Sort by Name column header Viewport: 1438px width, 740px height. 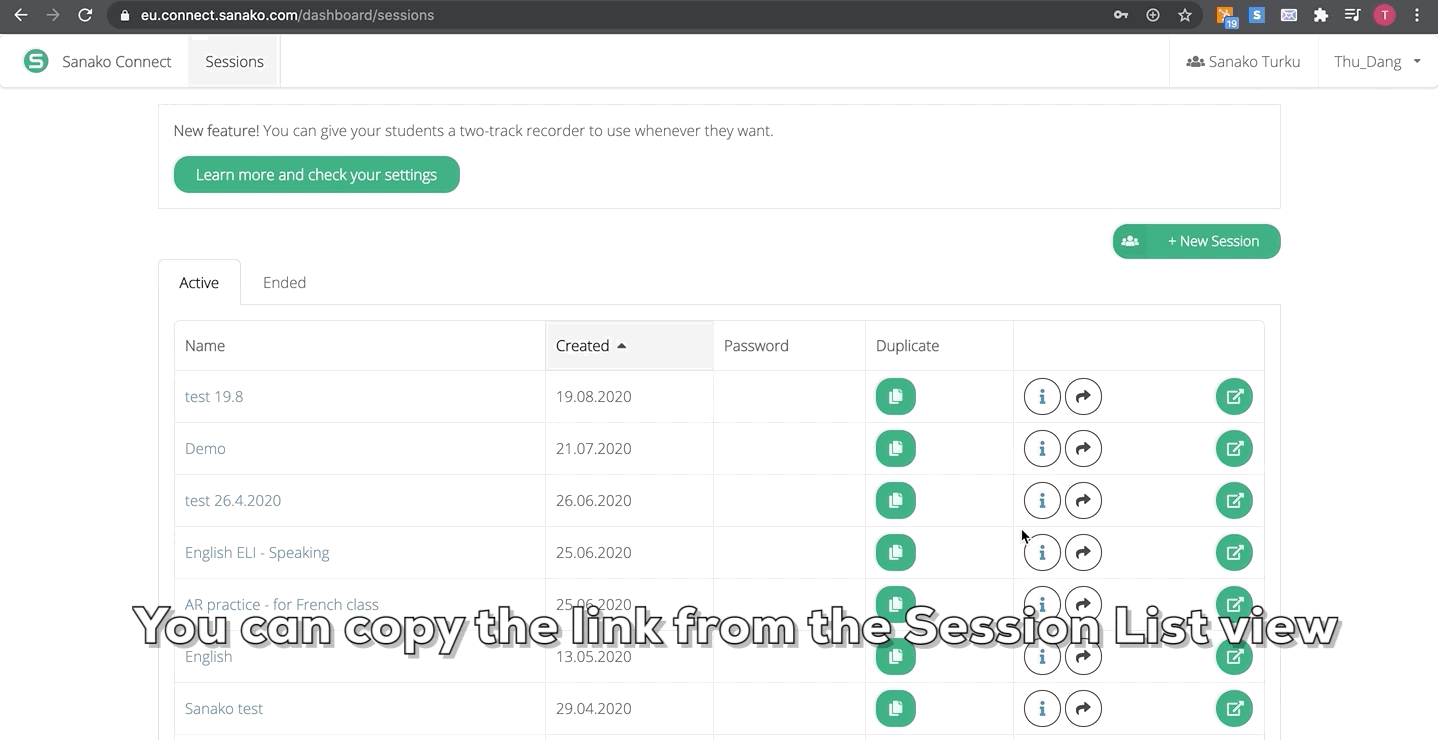pyautogui.click(x=360, y=345)
